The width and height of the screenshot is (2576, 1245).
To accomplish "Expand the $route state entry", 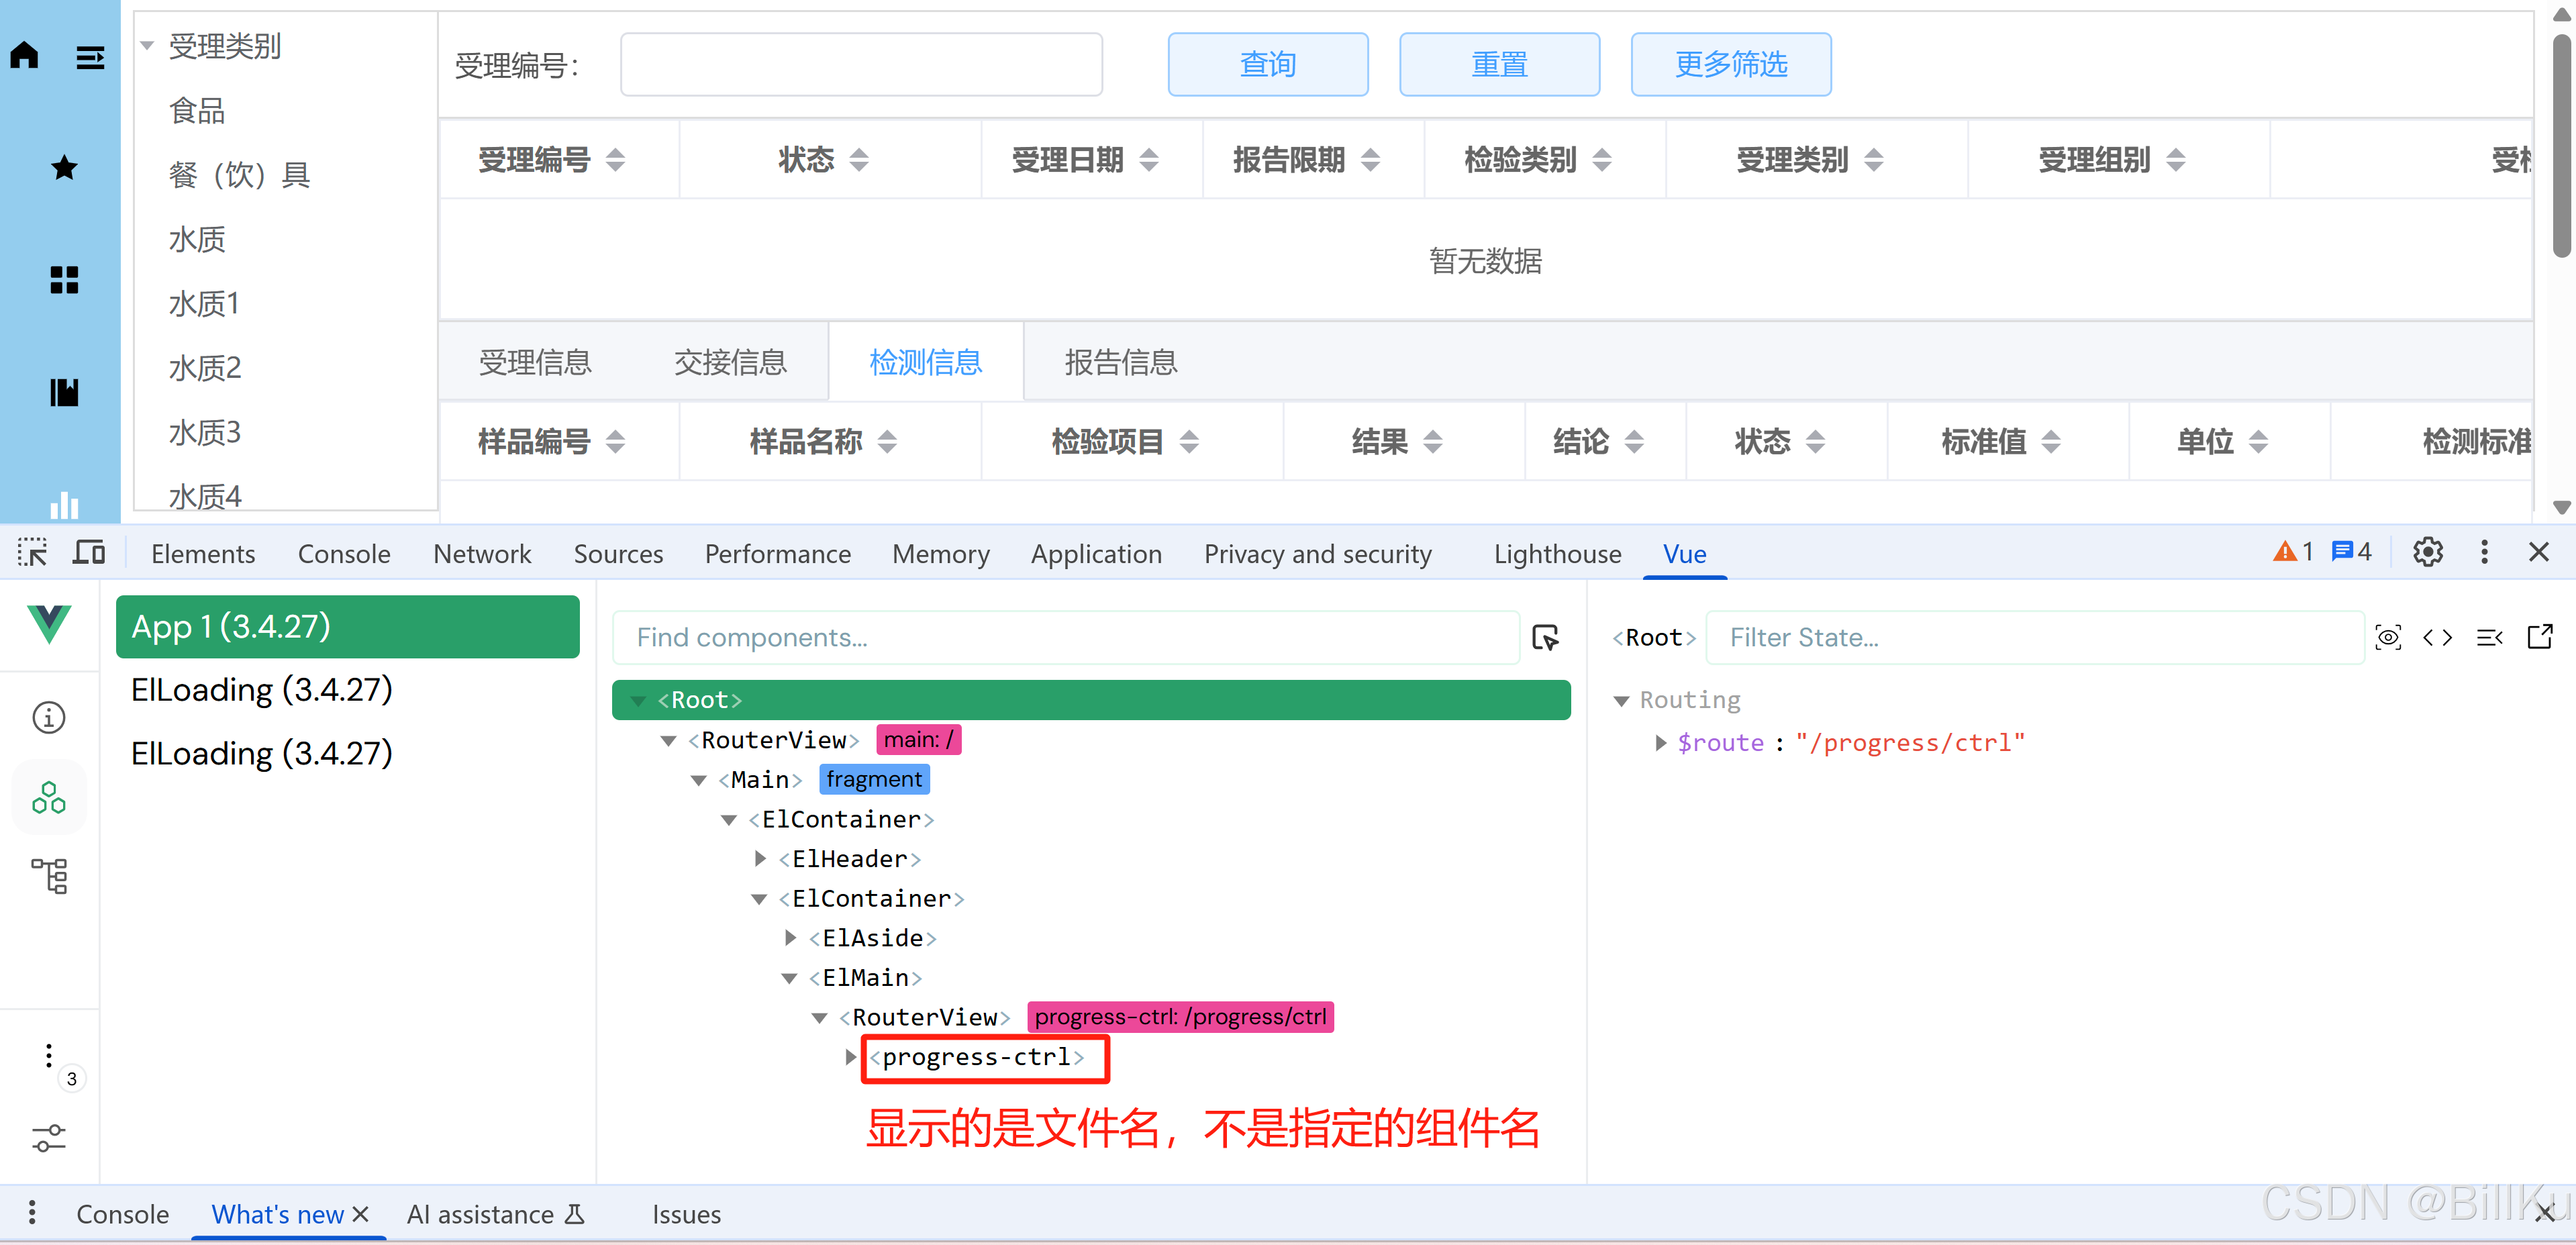I will coord(1660,743).
